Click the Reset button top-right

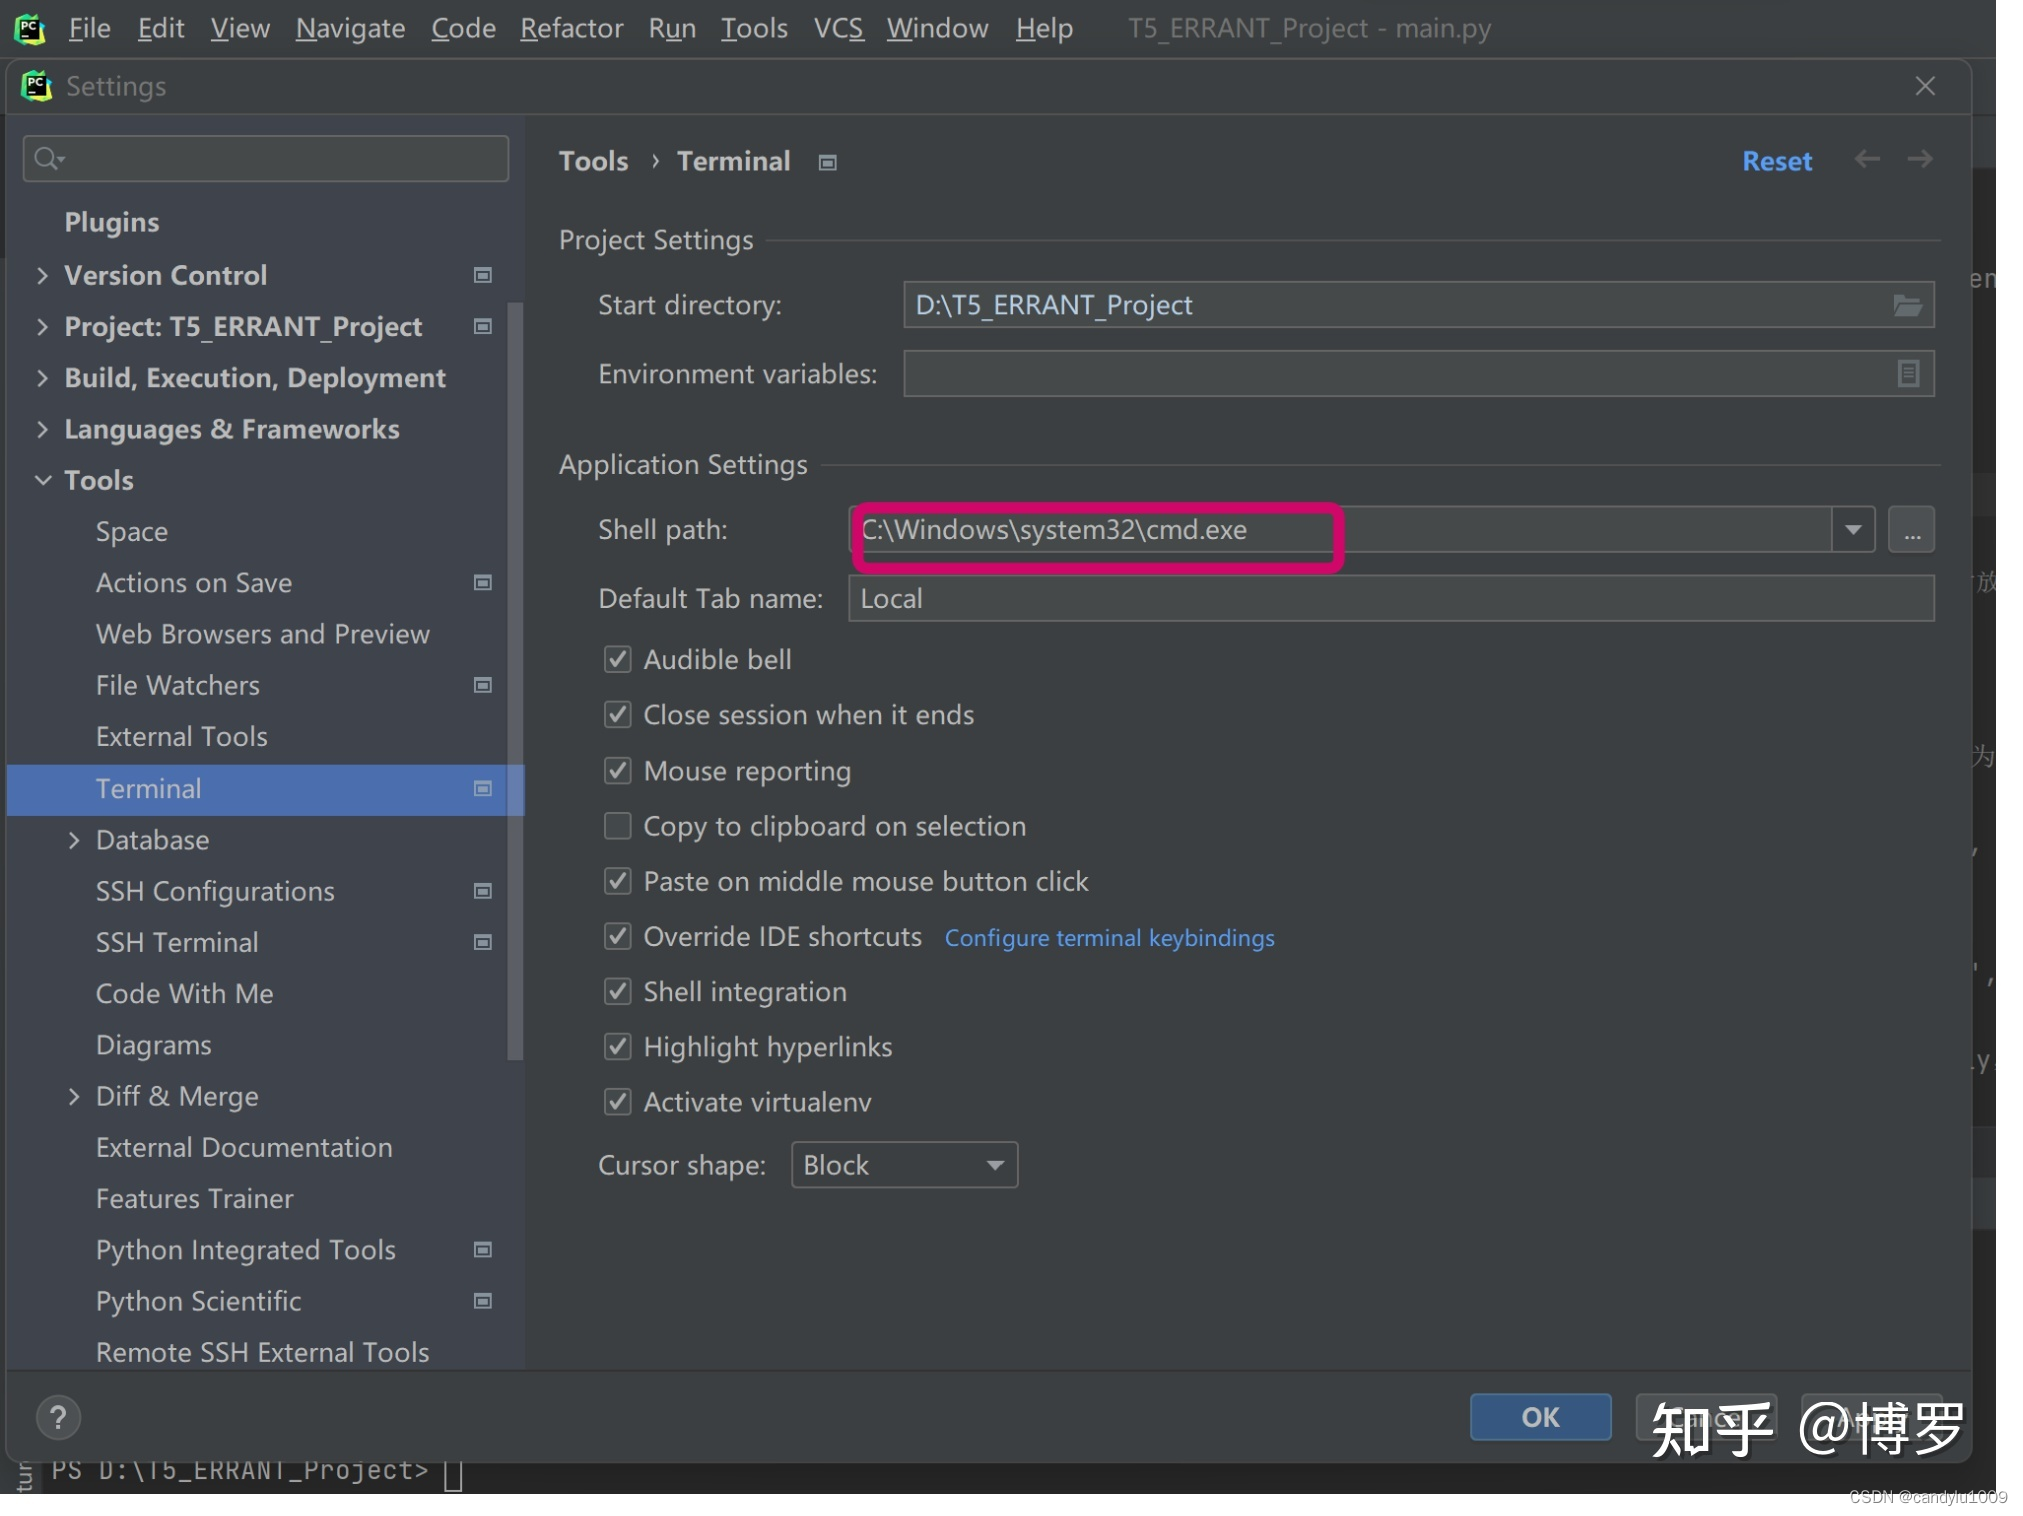1776,159
